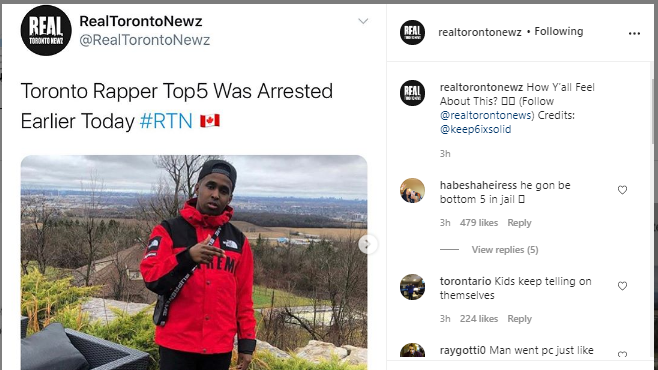Expand View replies (5) under habeshaheiress

[505, 250]
